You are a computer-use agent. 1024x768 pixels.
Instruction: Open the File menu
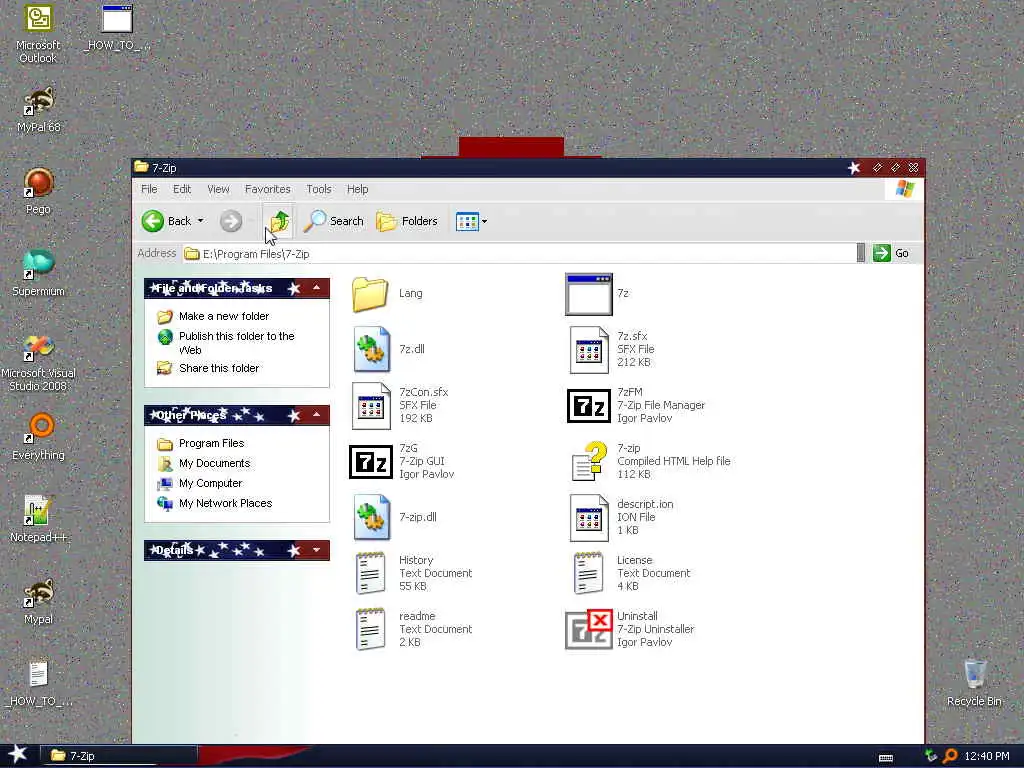(x=149, y=189)
